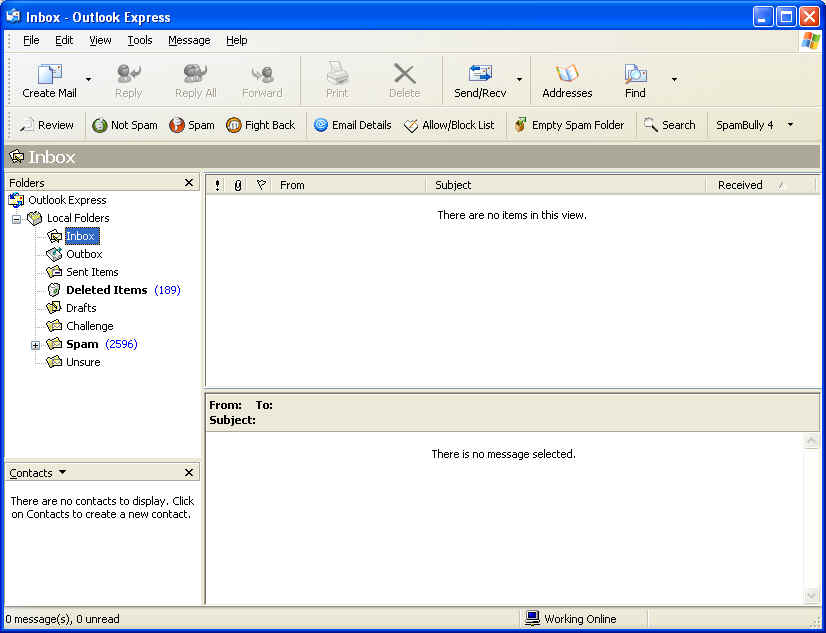Click the Spam button in SpamBully toolbar
826x633 pixels.
(192, 125)
